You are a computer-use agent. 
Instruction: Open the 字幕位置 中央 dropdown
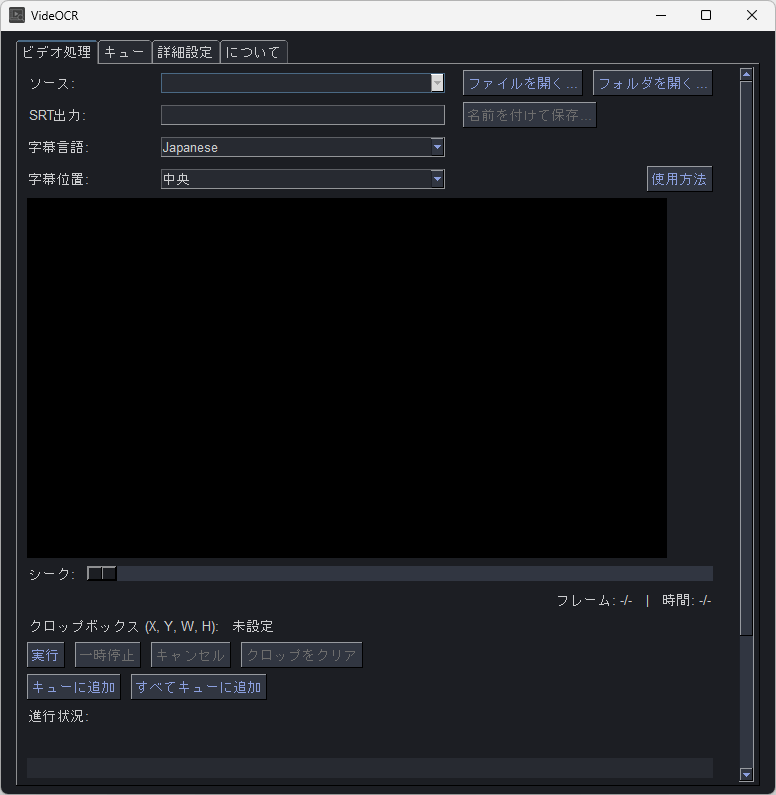pyautogui.click(x=437, y=179)
